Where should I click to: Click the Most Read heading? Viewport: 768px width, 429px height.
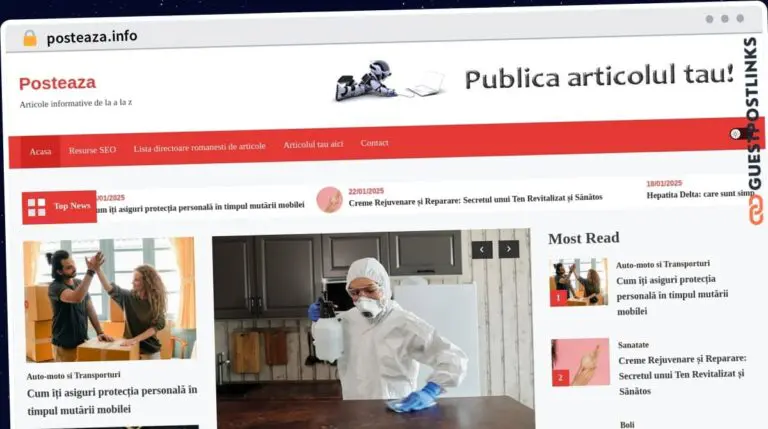[584, 238]
